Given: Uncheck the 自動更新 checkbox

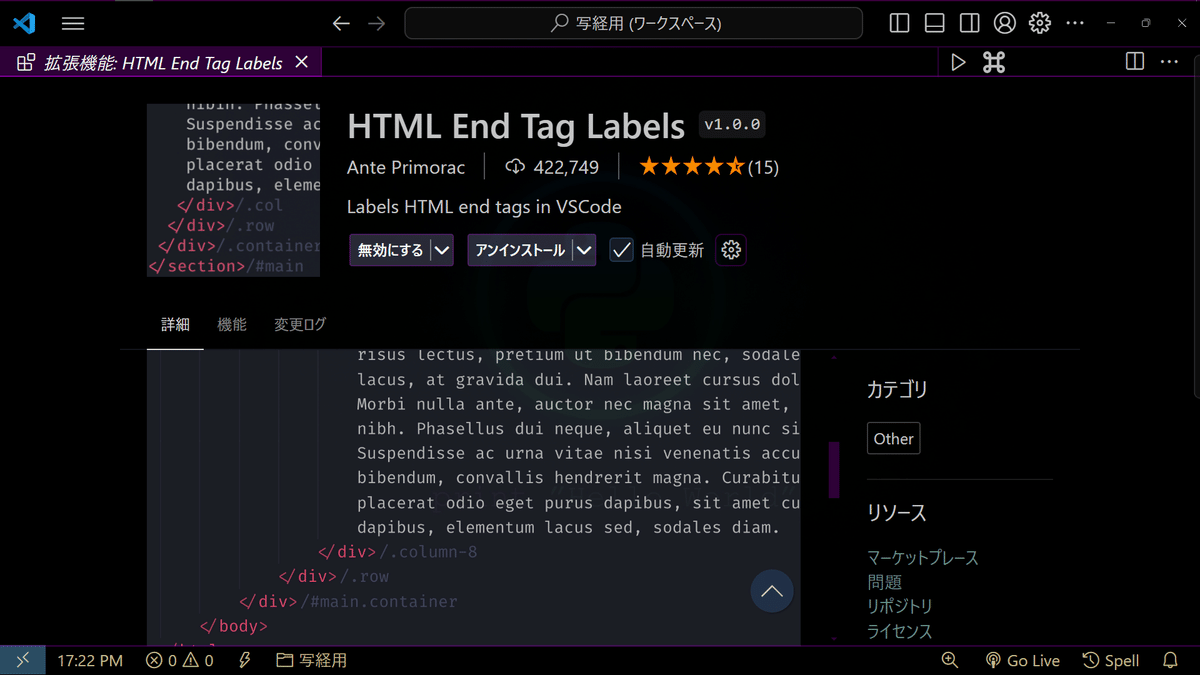Looking at the screenshot, I should click(621, 250).
